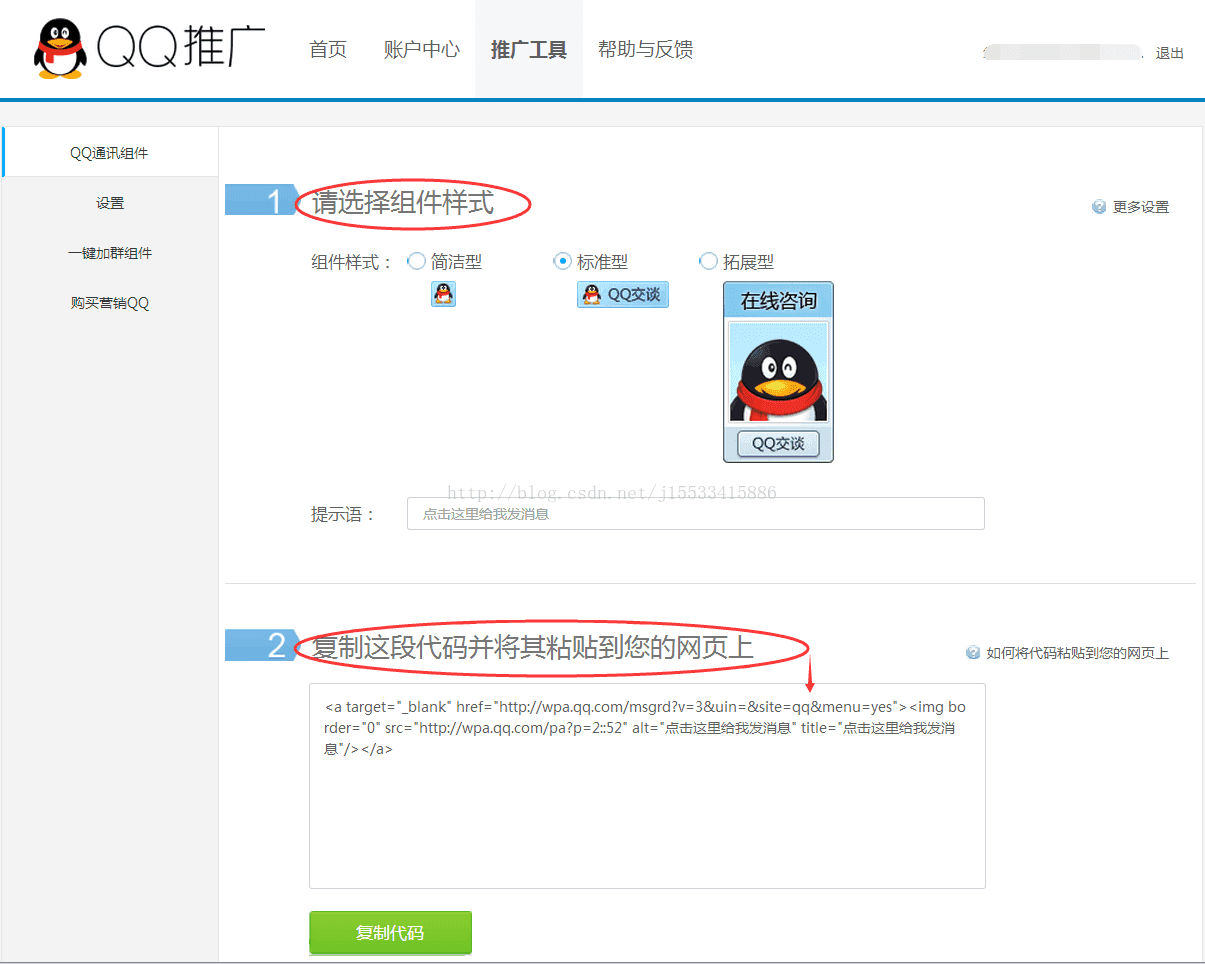Click the QQ penguin logo
Viewport: 1205px width, 964px height.
[x=59, y=48]
